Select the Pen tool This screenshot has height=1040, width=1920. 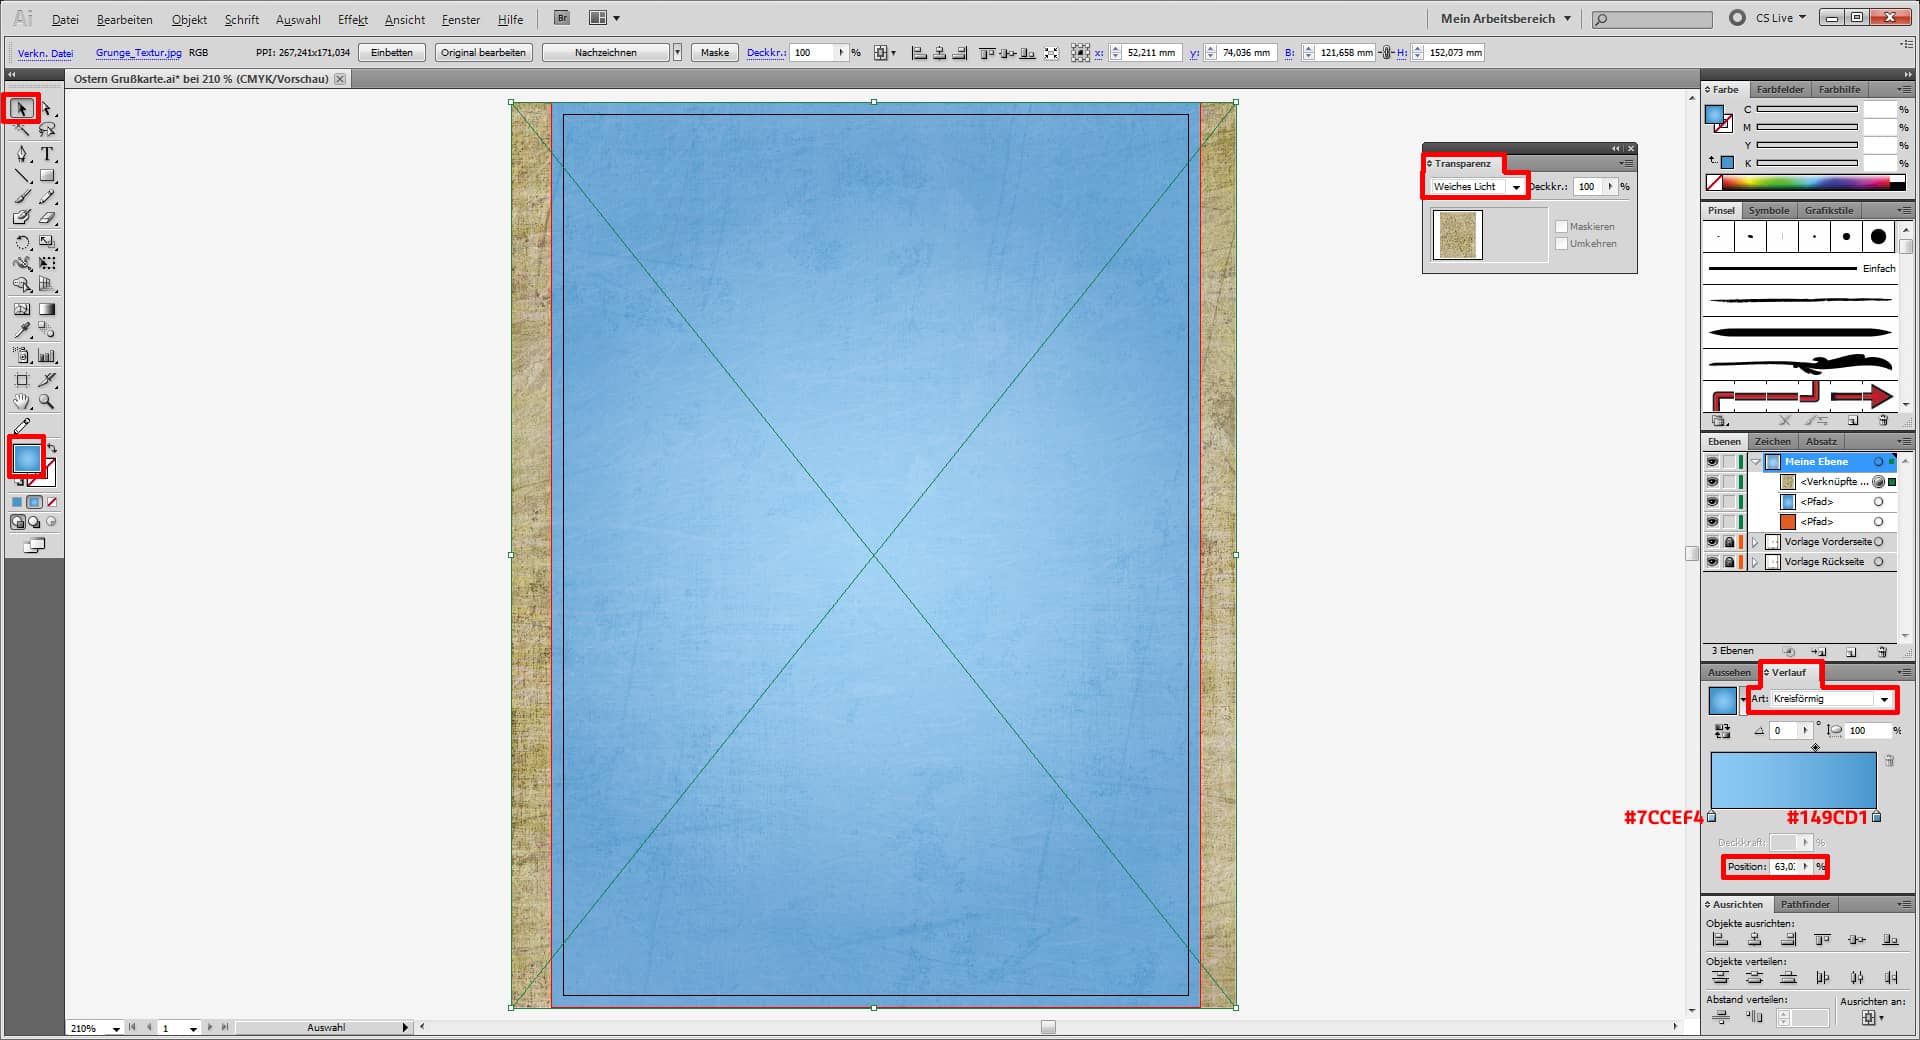[22, 154]
